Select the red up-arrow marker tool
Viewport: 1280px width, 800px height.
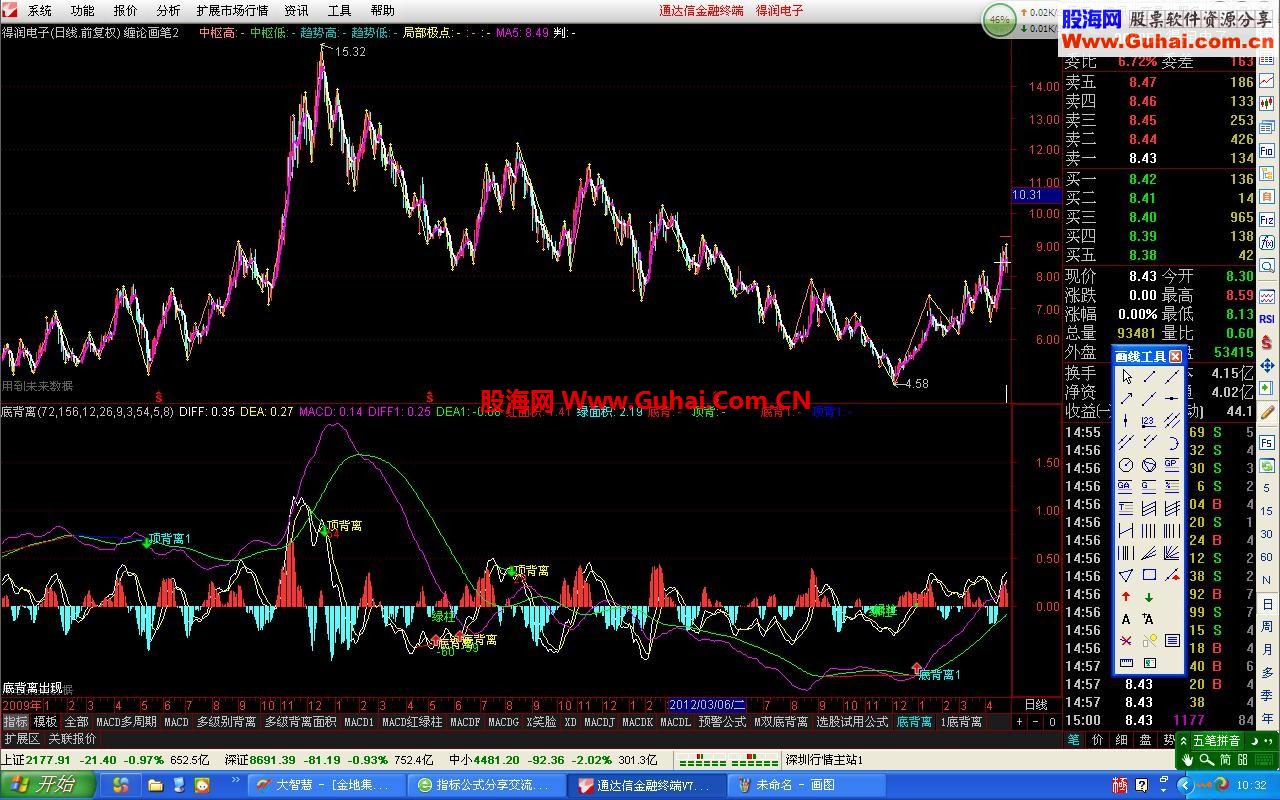[x=1126, y=597]
